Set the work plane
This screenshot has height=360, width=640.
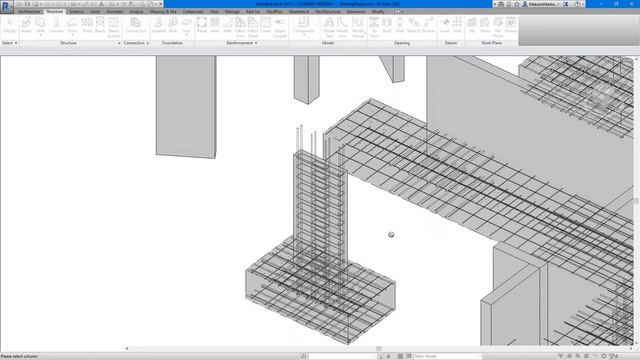tap(471, 25)
